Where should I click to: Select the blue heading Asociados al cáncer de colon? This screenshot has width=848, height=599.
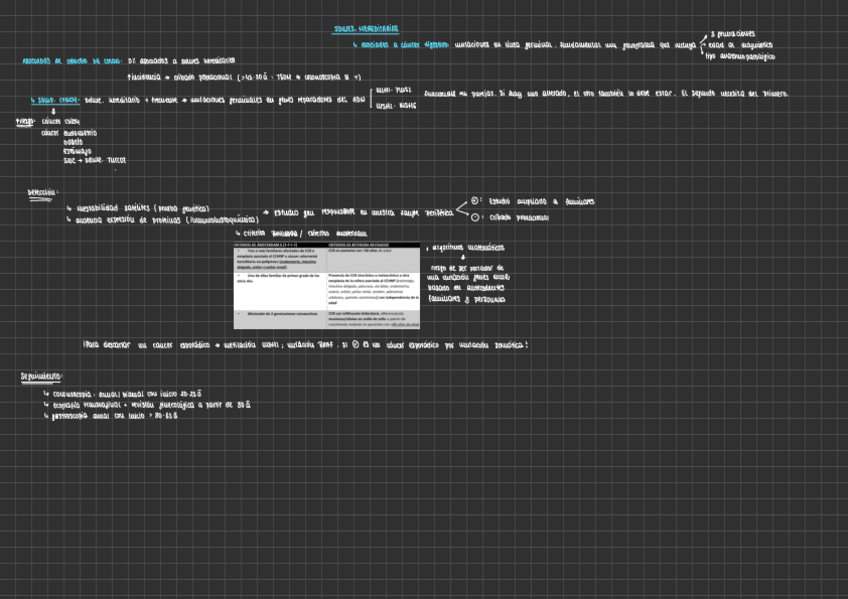tap(70, 61)
